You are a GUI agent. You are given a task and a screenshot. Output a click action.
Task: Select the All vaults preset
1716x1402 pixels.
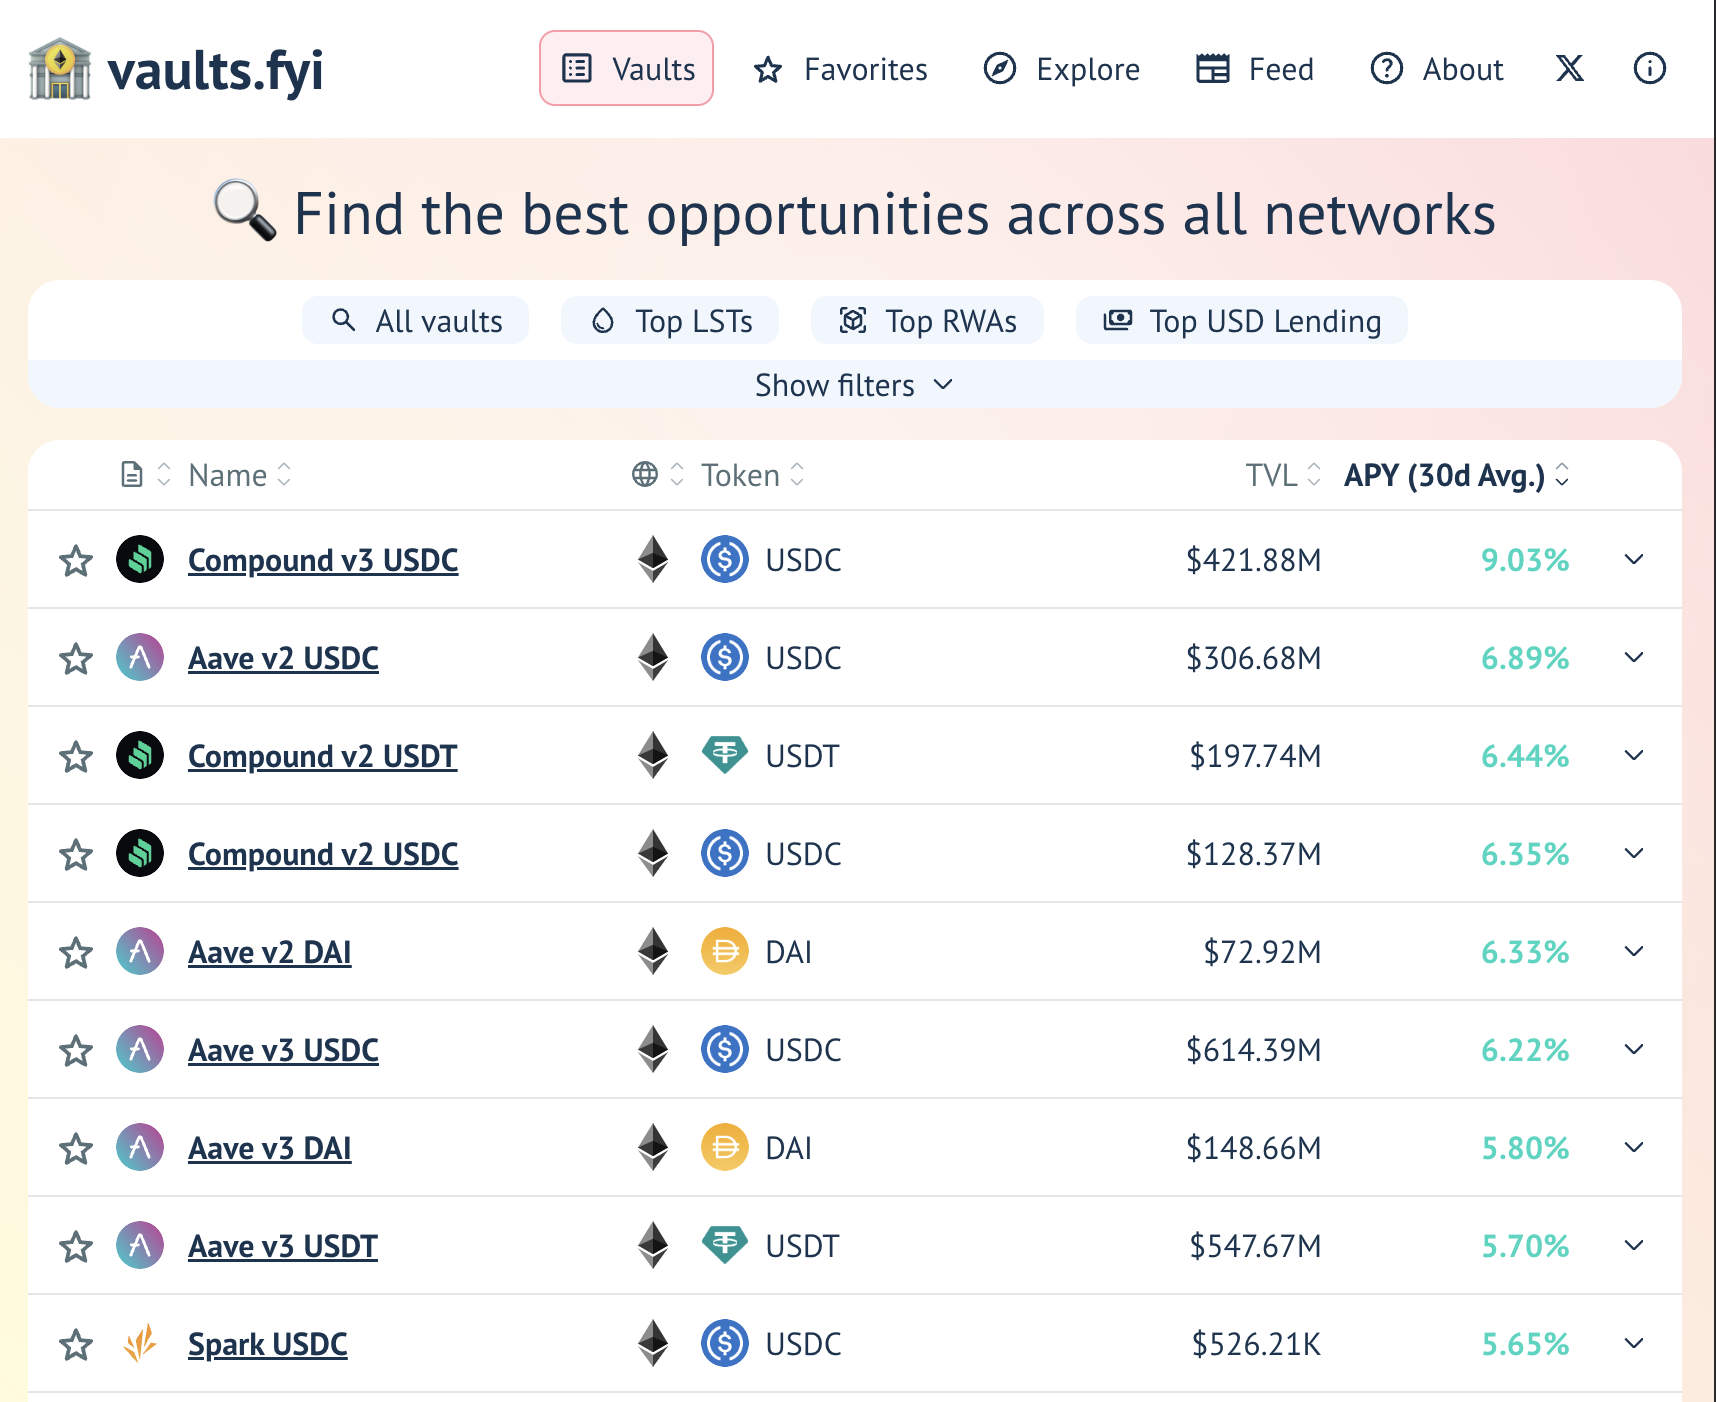point(416,320)
